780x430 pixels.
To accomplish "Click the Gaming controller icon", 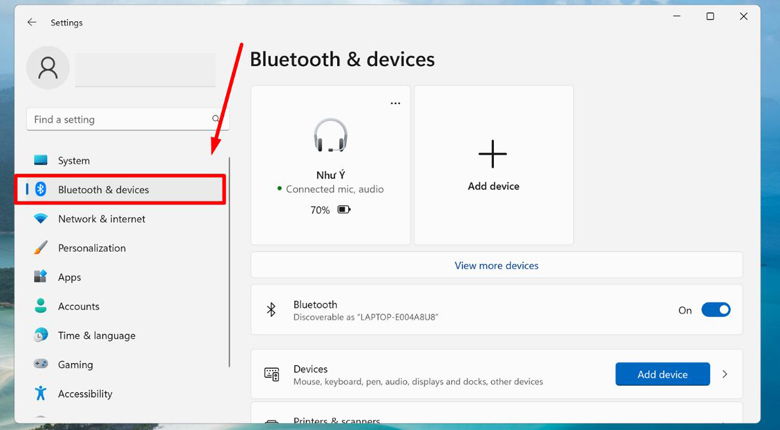I will [40, 364].
